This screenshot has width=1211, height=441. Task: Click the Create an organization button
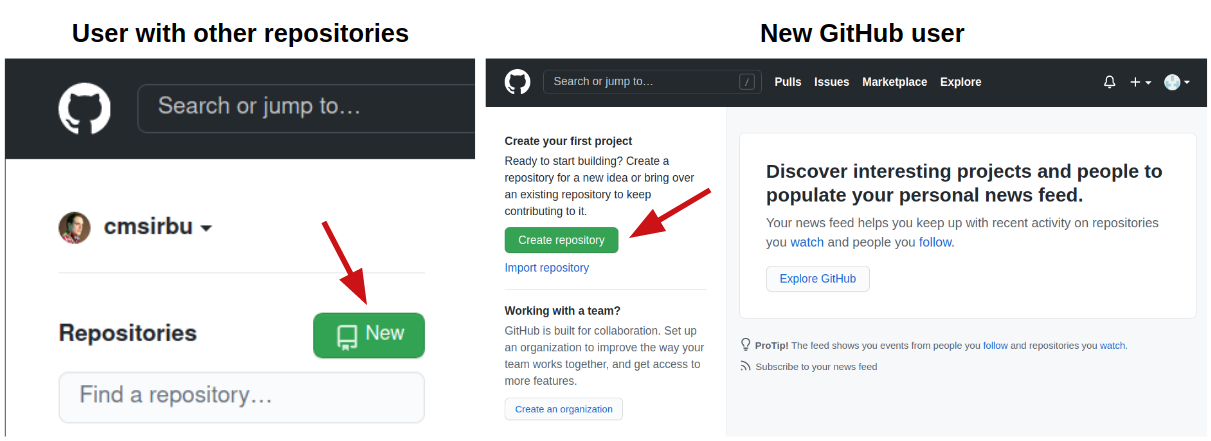563,409
